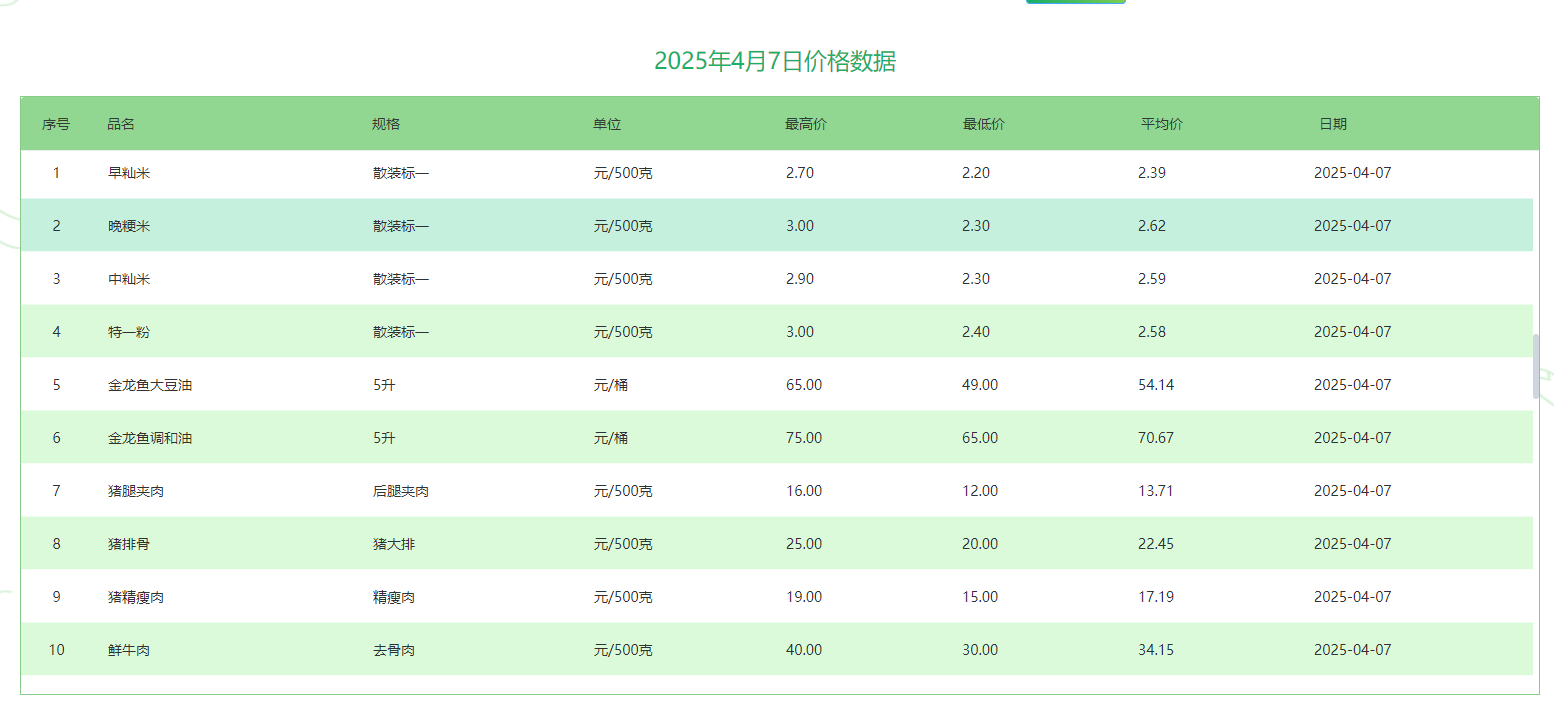
Task: Select the highlighted 晚粳米 row name
Action: (129, 226)
